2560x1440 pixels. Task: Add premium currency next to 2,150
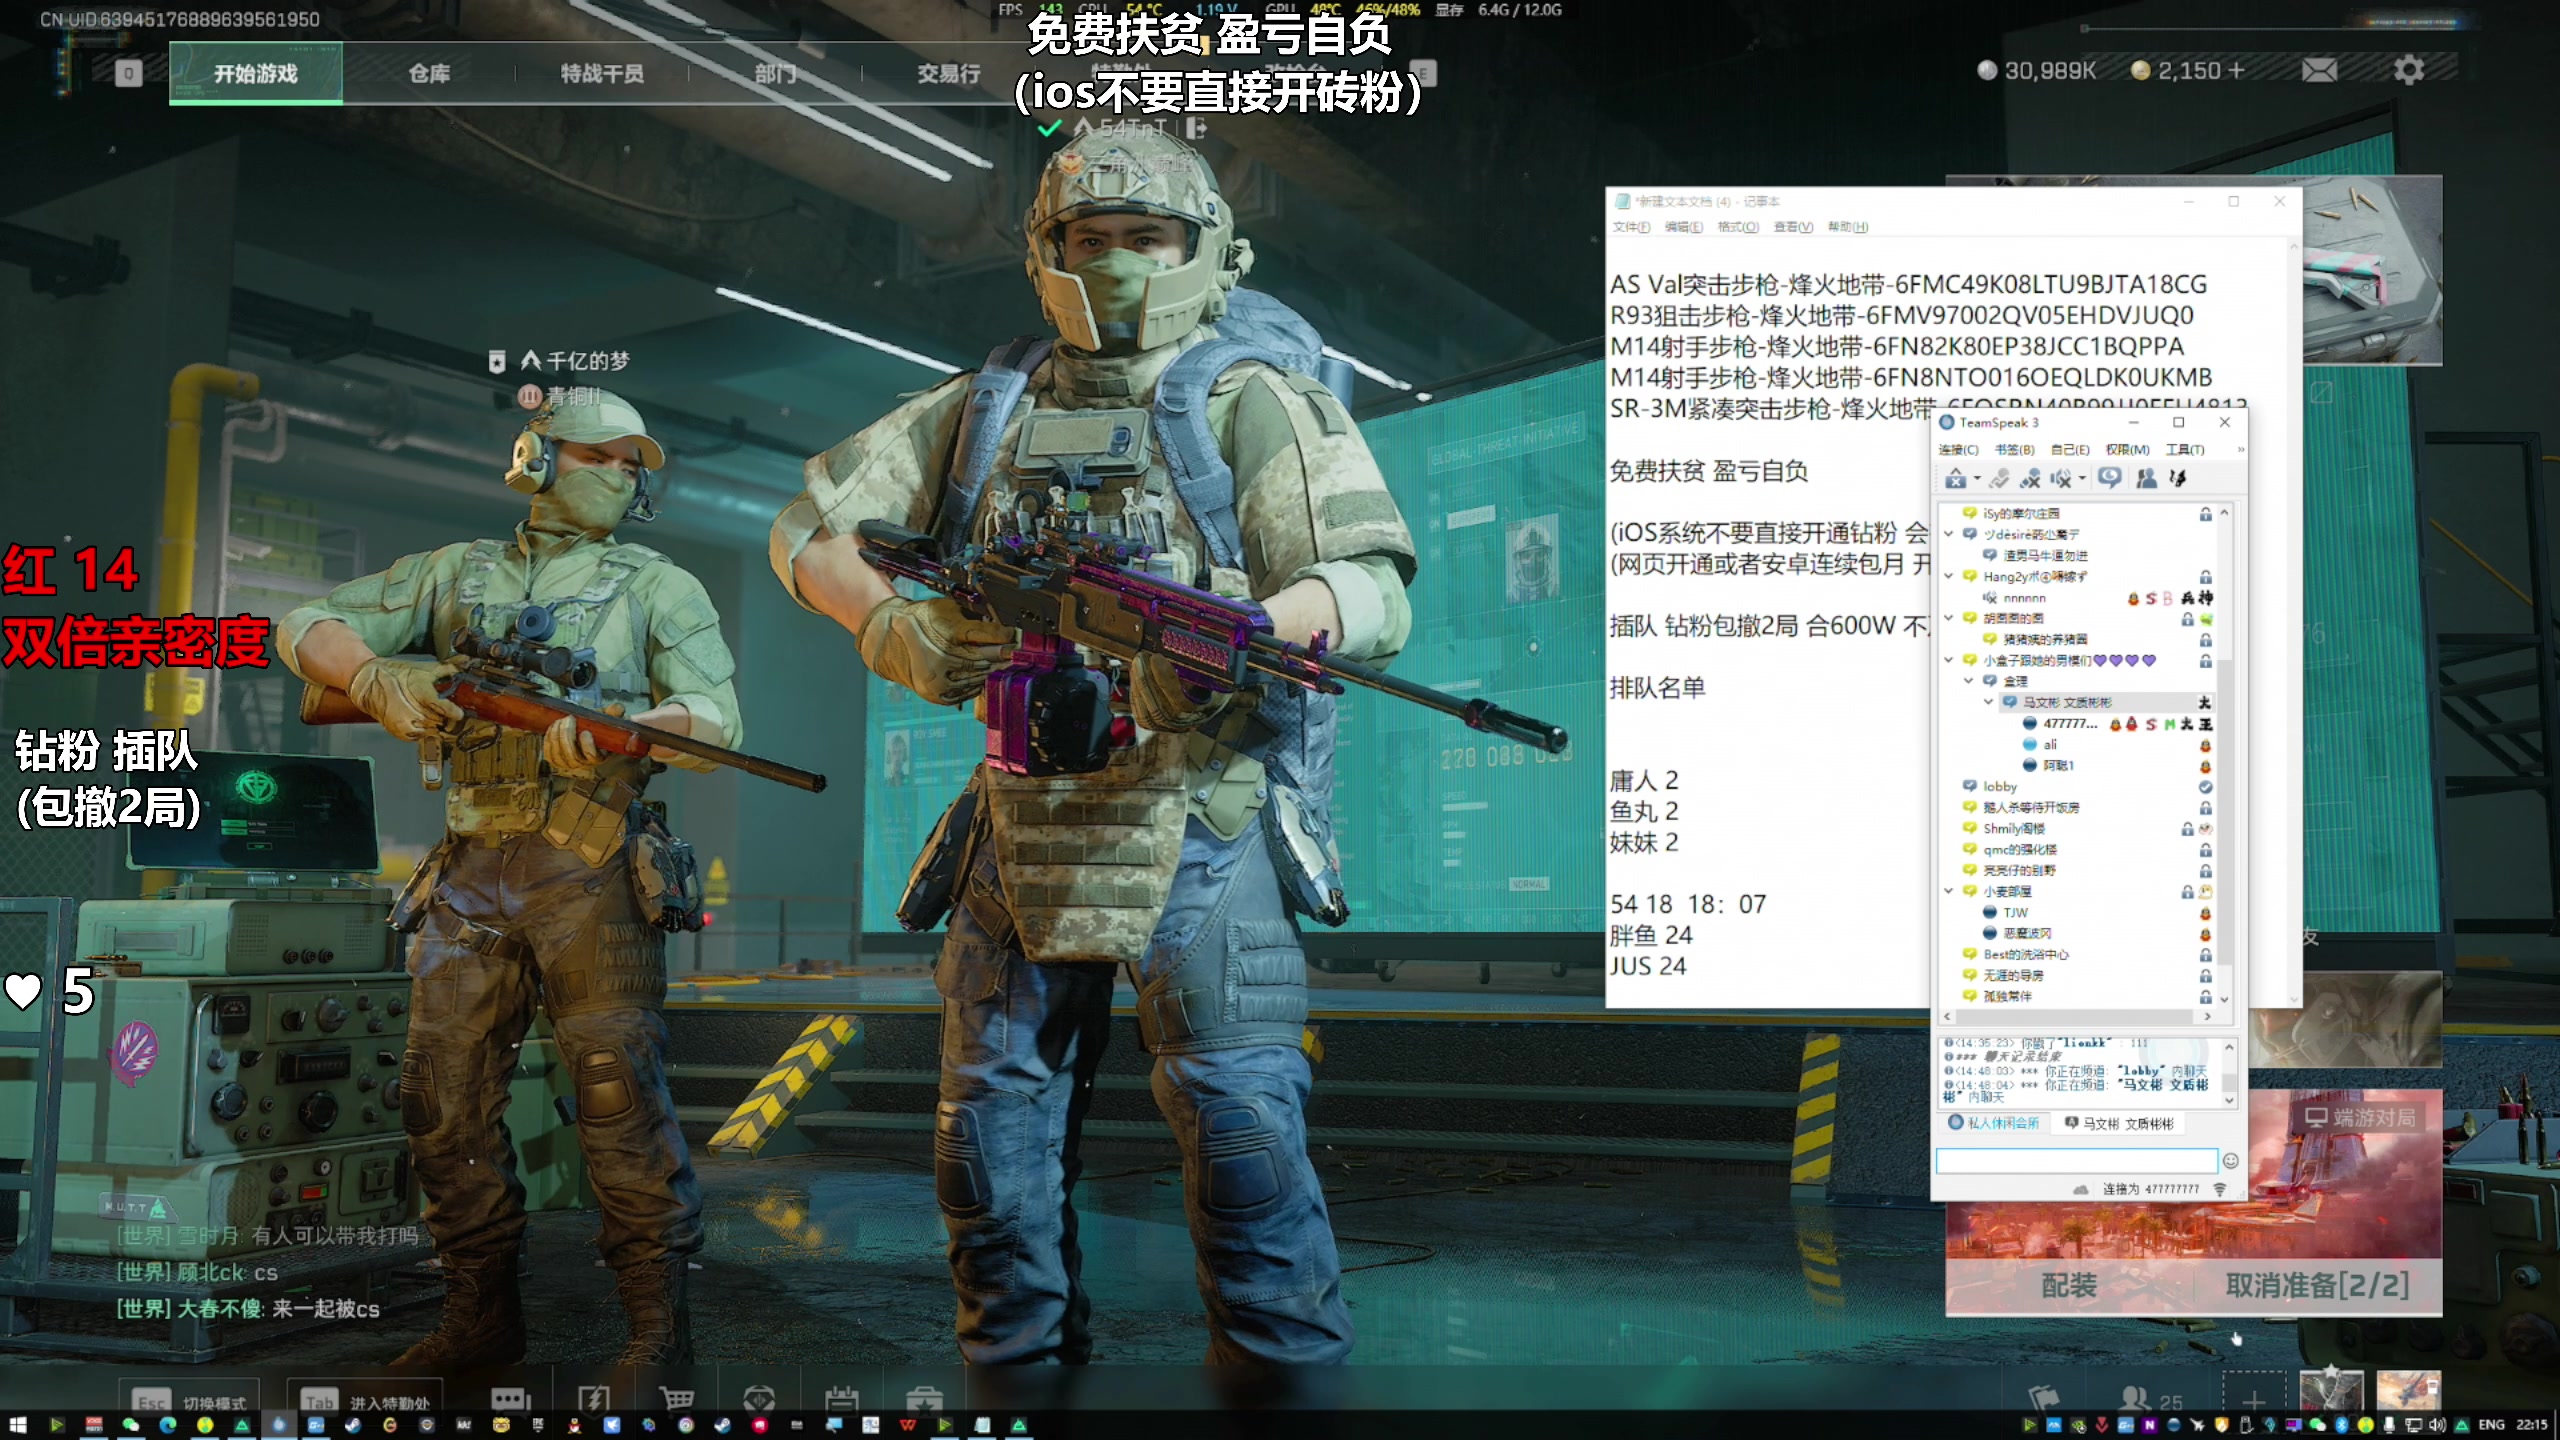point(2237,70)
